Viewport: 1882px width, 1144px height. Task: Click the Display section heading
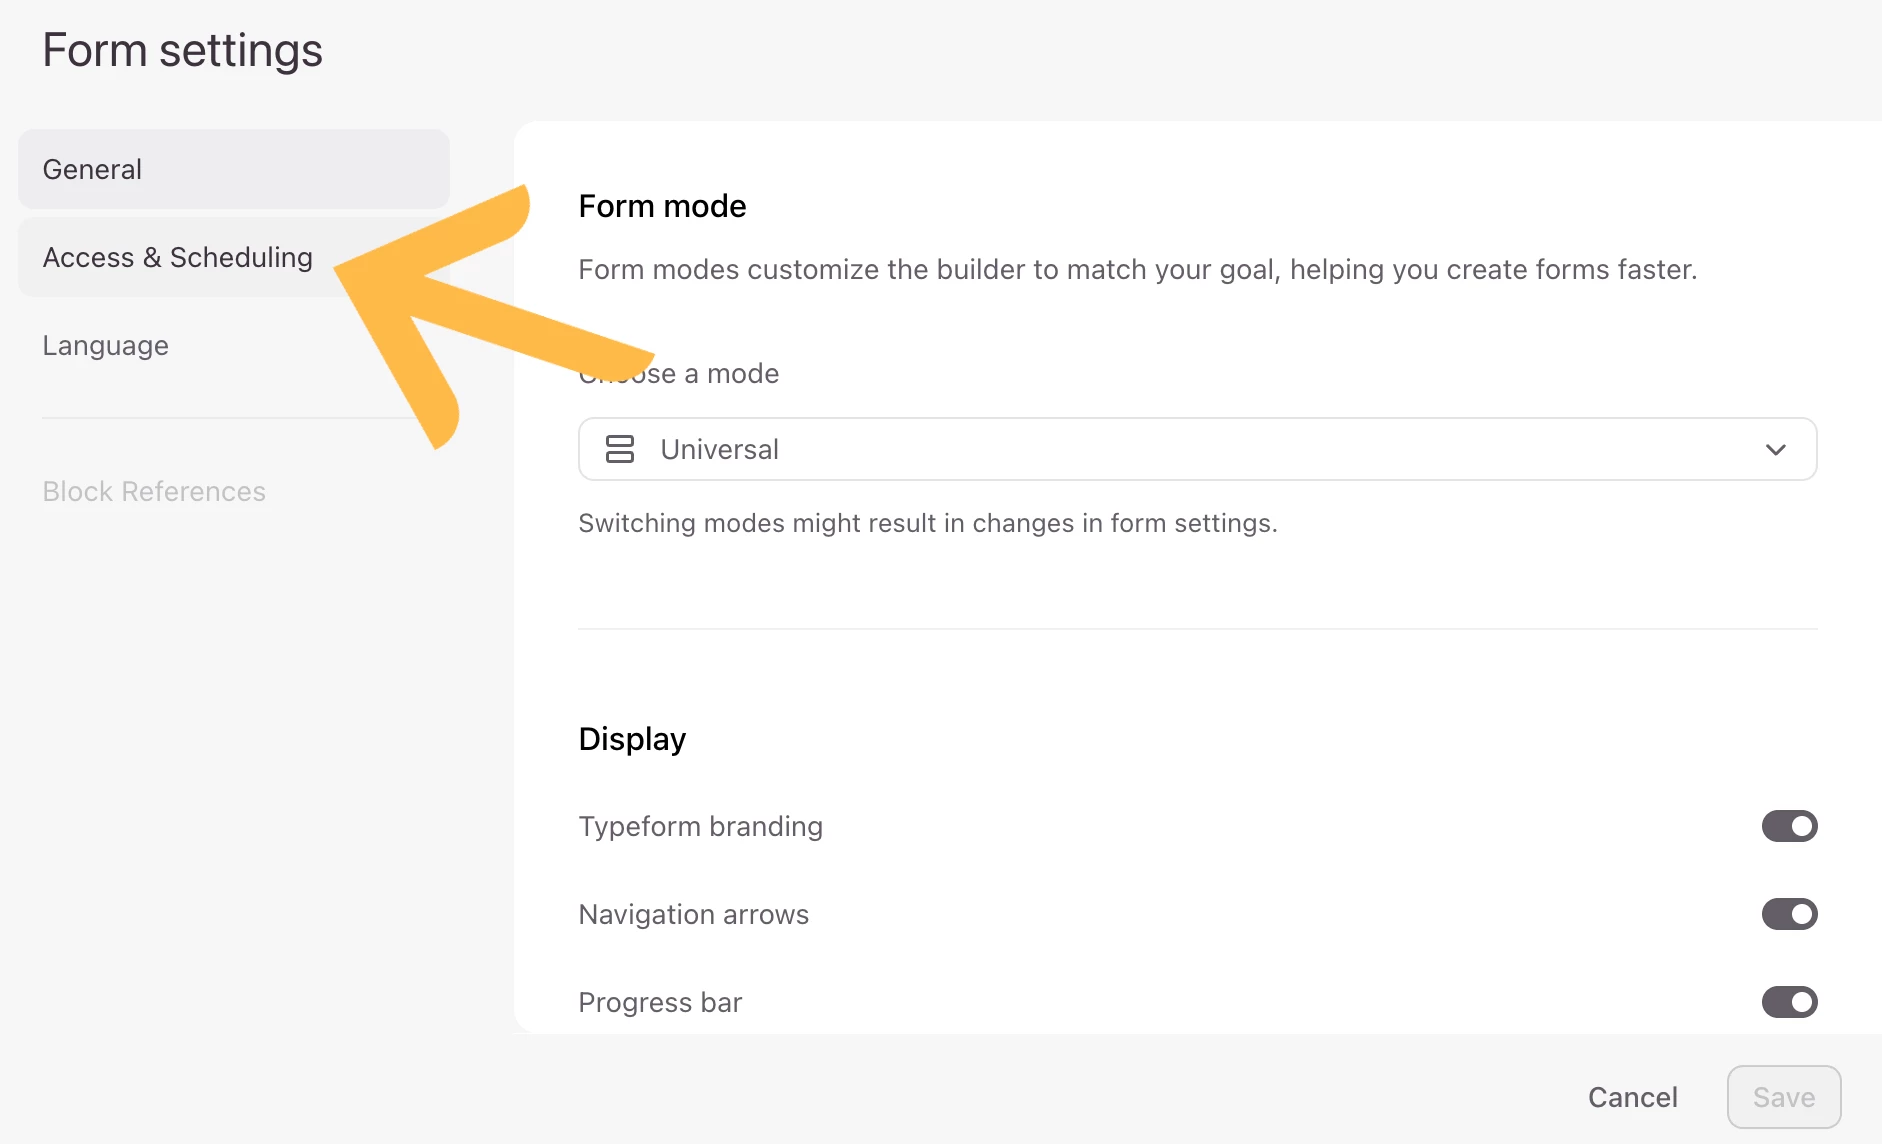coord(632,739)
